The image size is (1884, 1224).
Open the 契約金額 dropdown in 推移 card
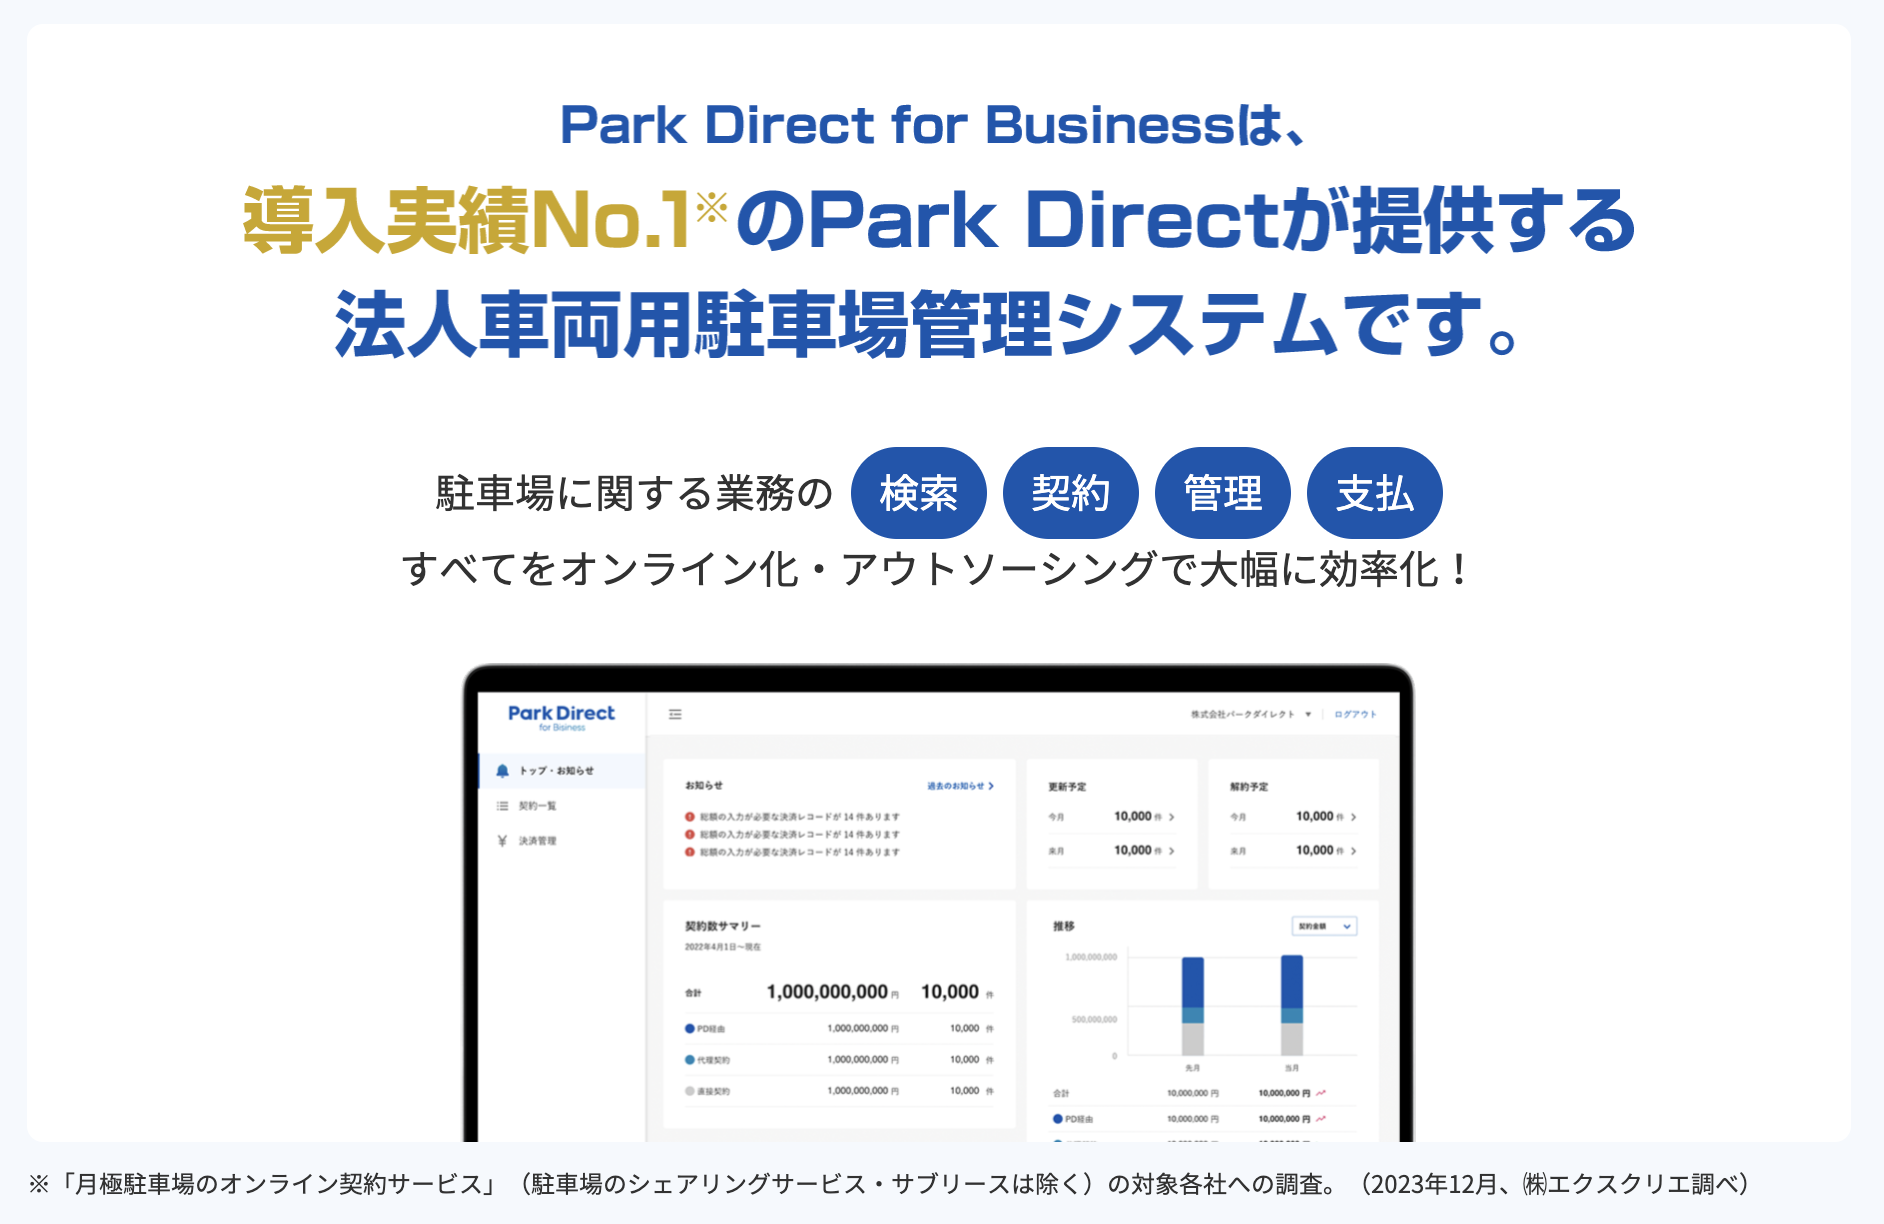[x=1324, y=927]
